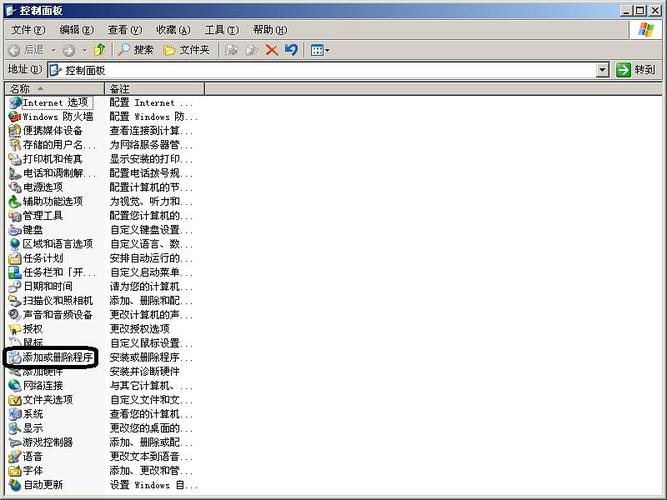The height and width of the screenshot is (500, 667).
Task: Select the 键盘 keyboard icon
Action: coord(15,230)
